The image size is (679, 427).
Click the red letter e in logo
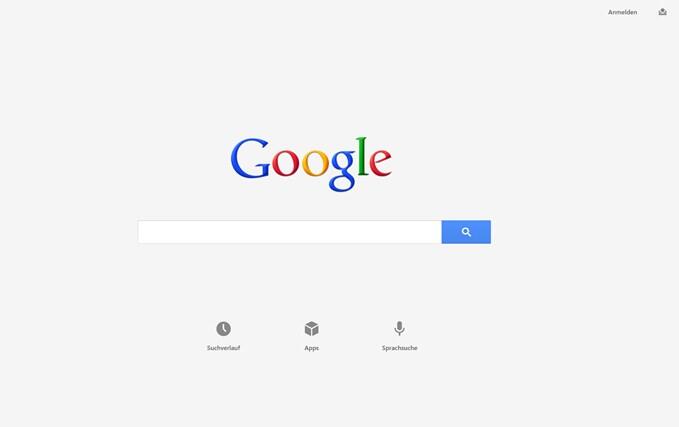(381, 162)
